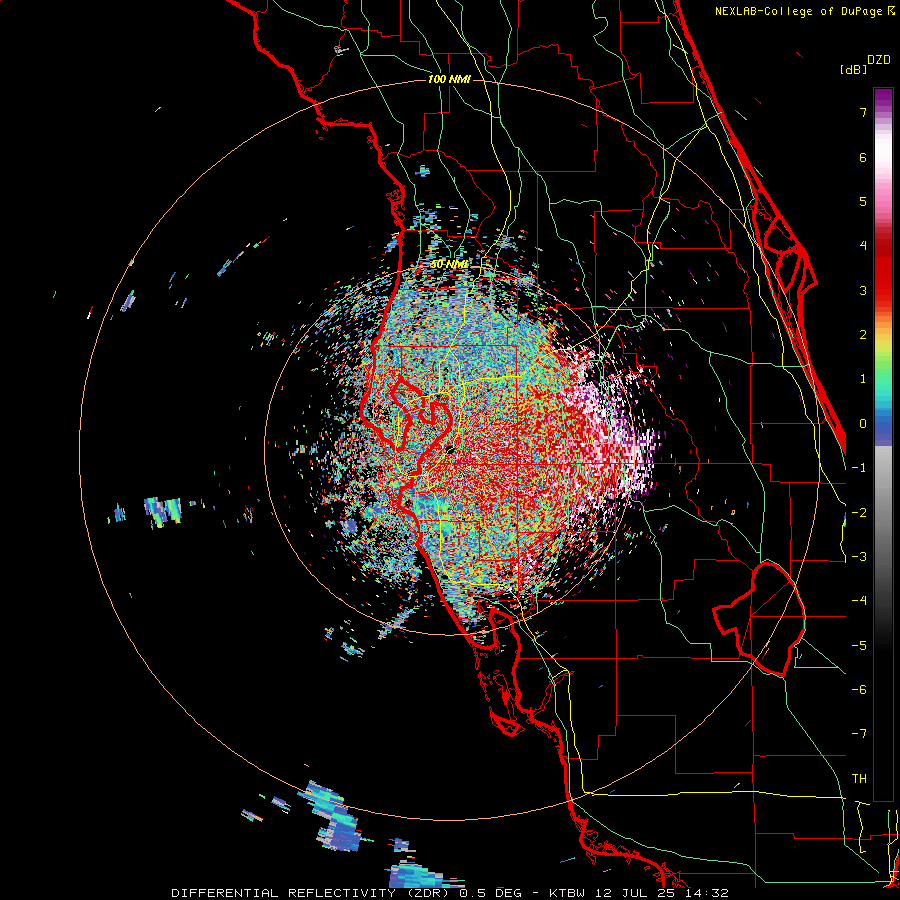The width and height of the screenshot is (900, 900).
Task: Click the [dB] units label
Action: click(854, 70)
